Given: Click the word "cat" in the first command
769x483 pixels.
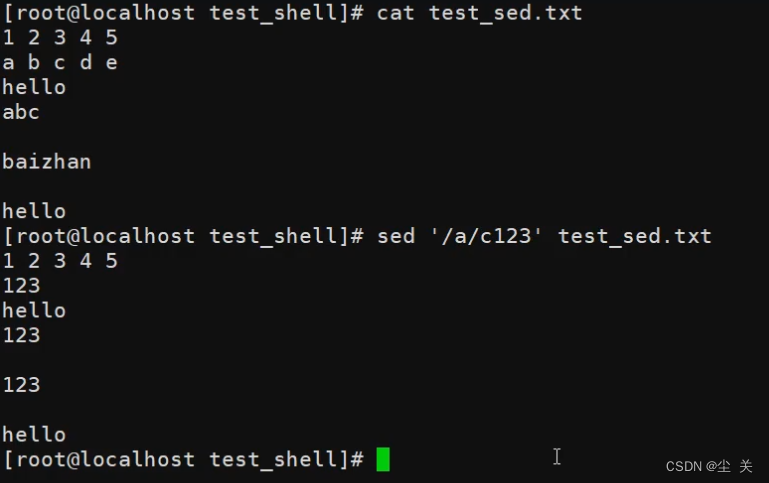Looking at the screenshot, I should pos(396,13).
